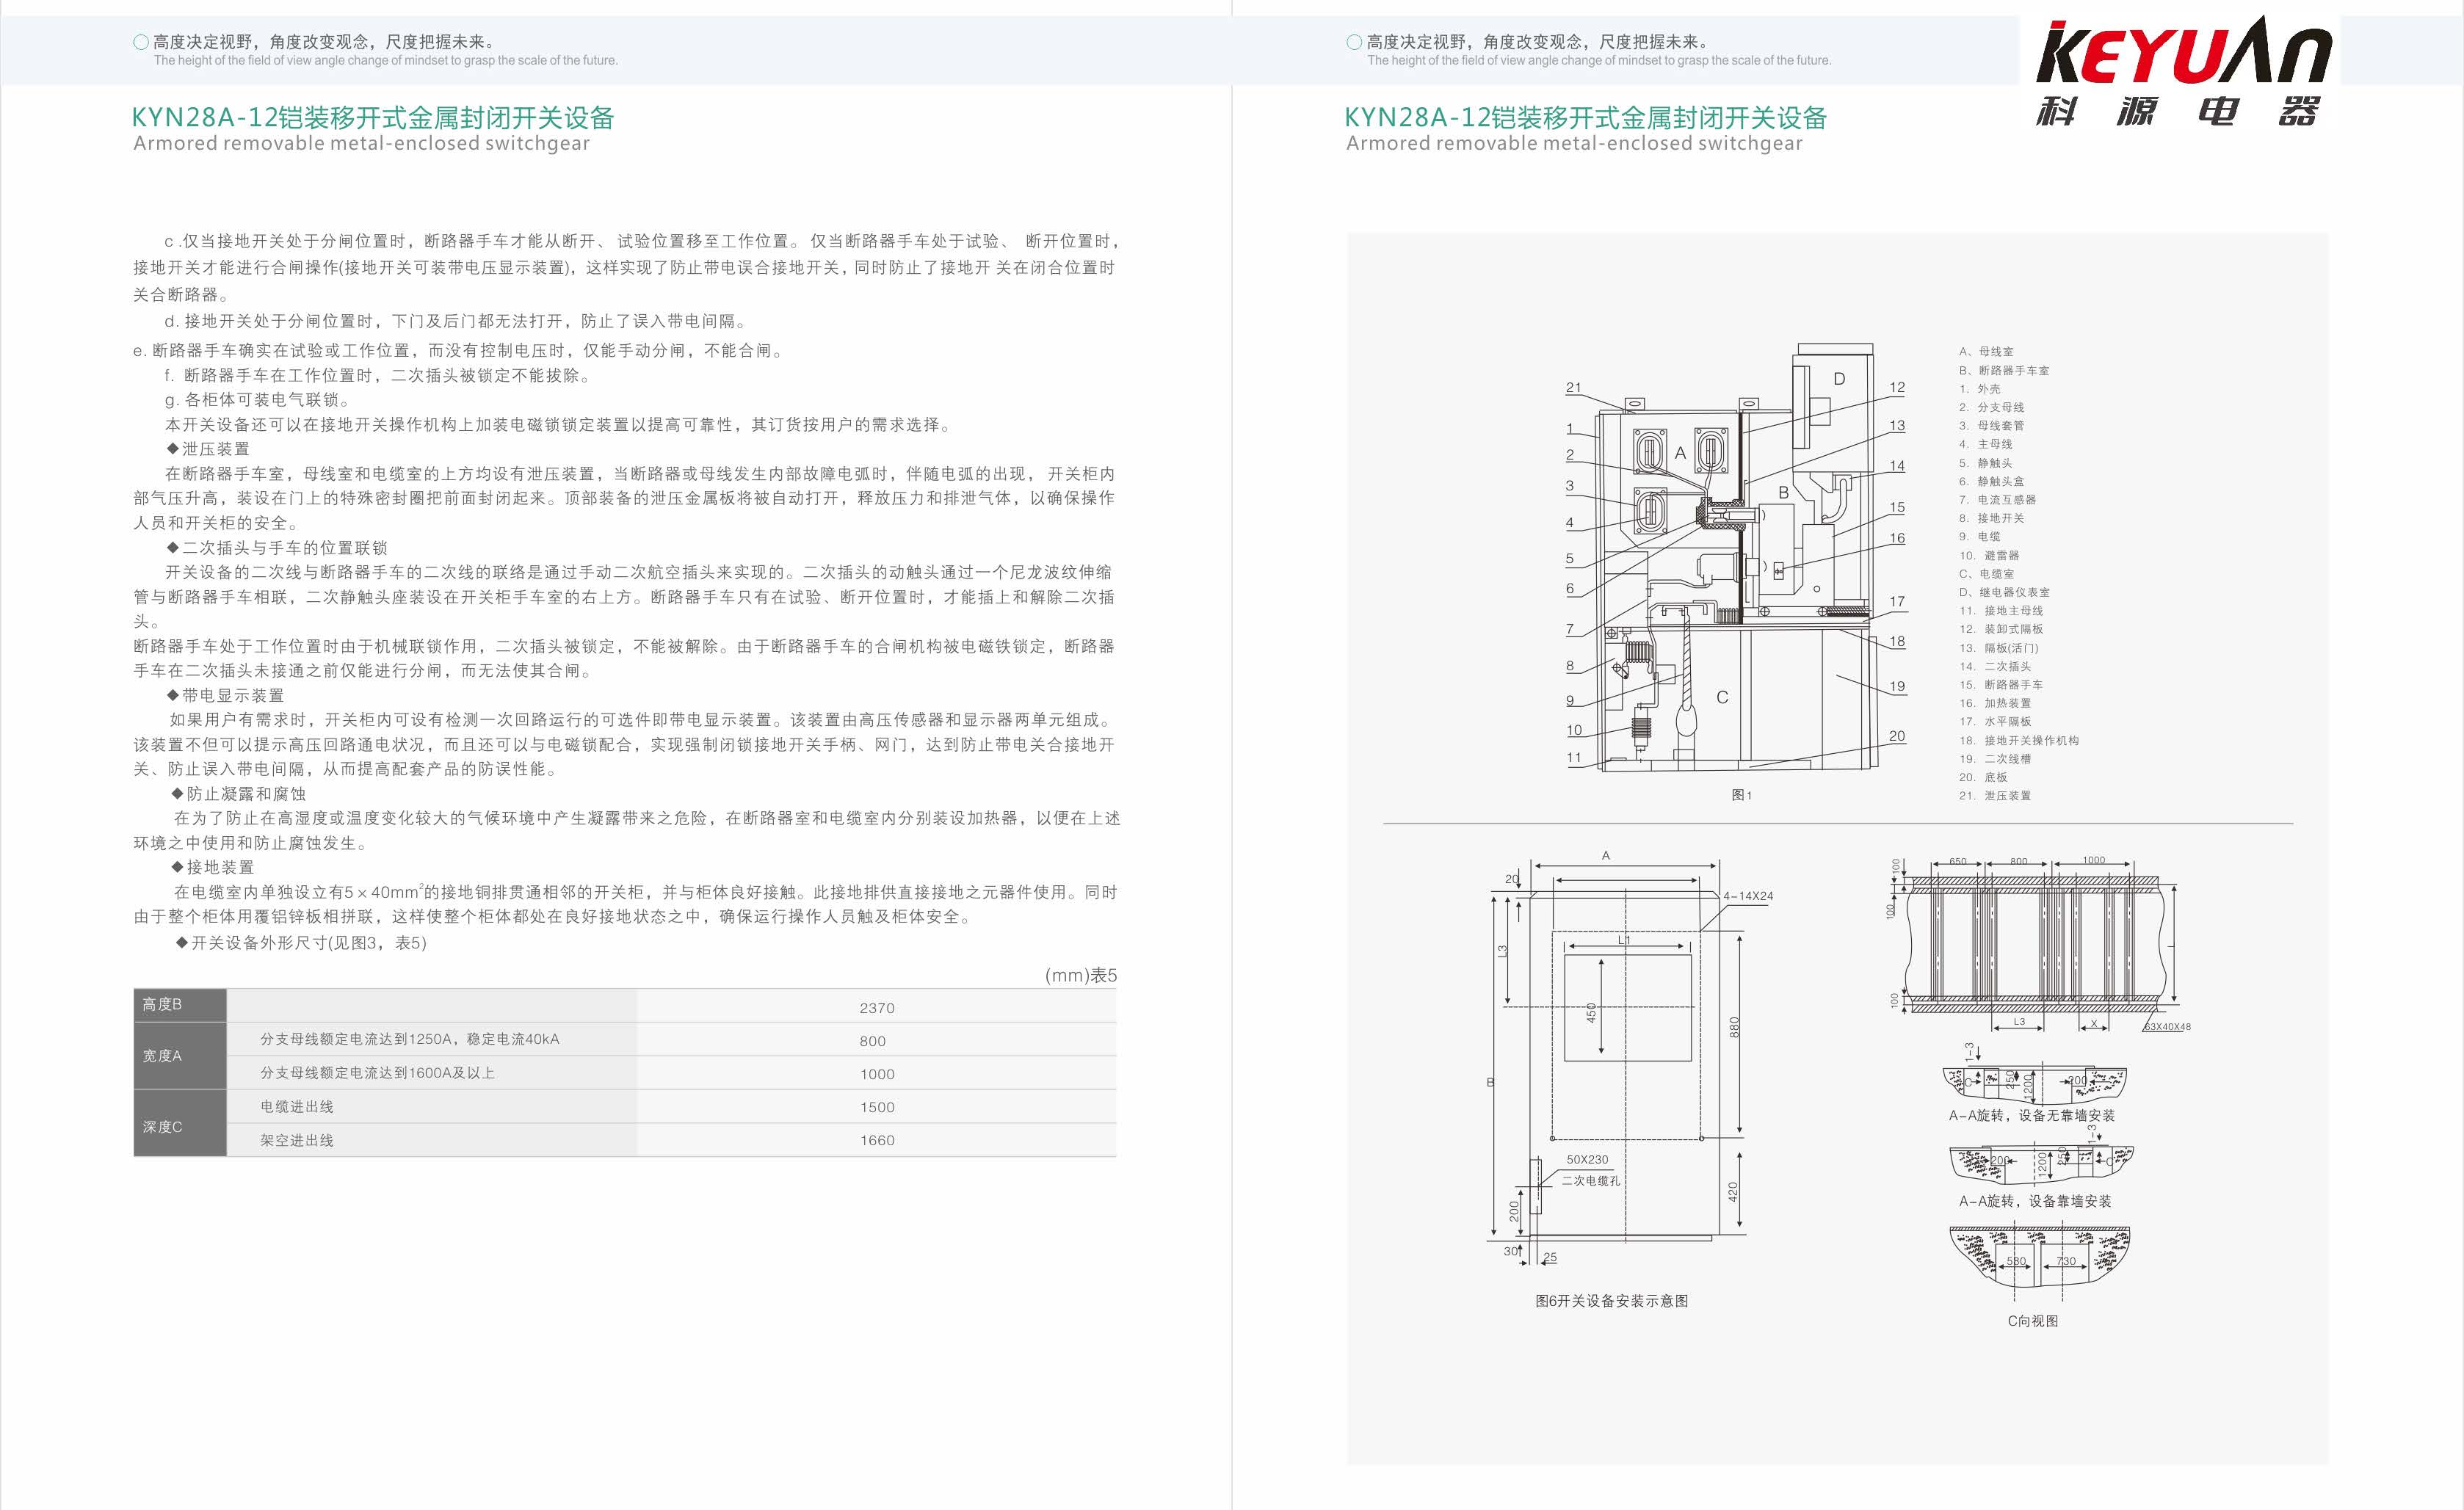Click the circle bullet in right header slogan

point(1354,42)
